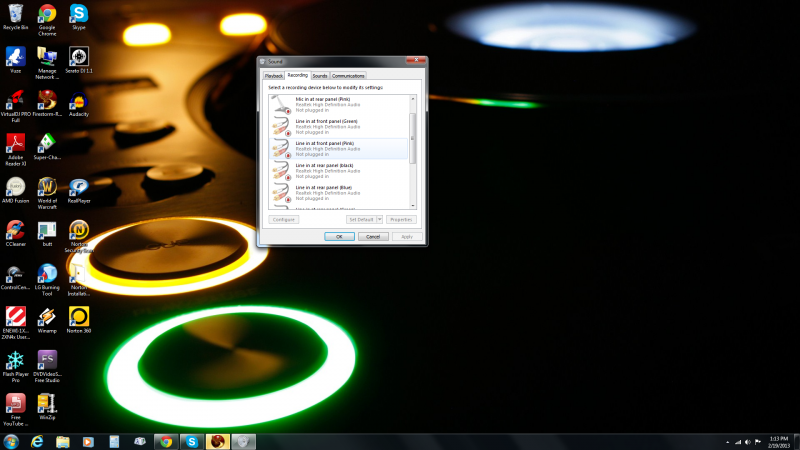The image size is (800, 450).
Task: Open the Skype desktop shortcut
Action: coord(78,14)
